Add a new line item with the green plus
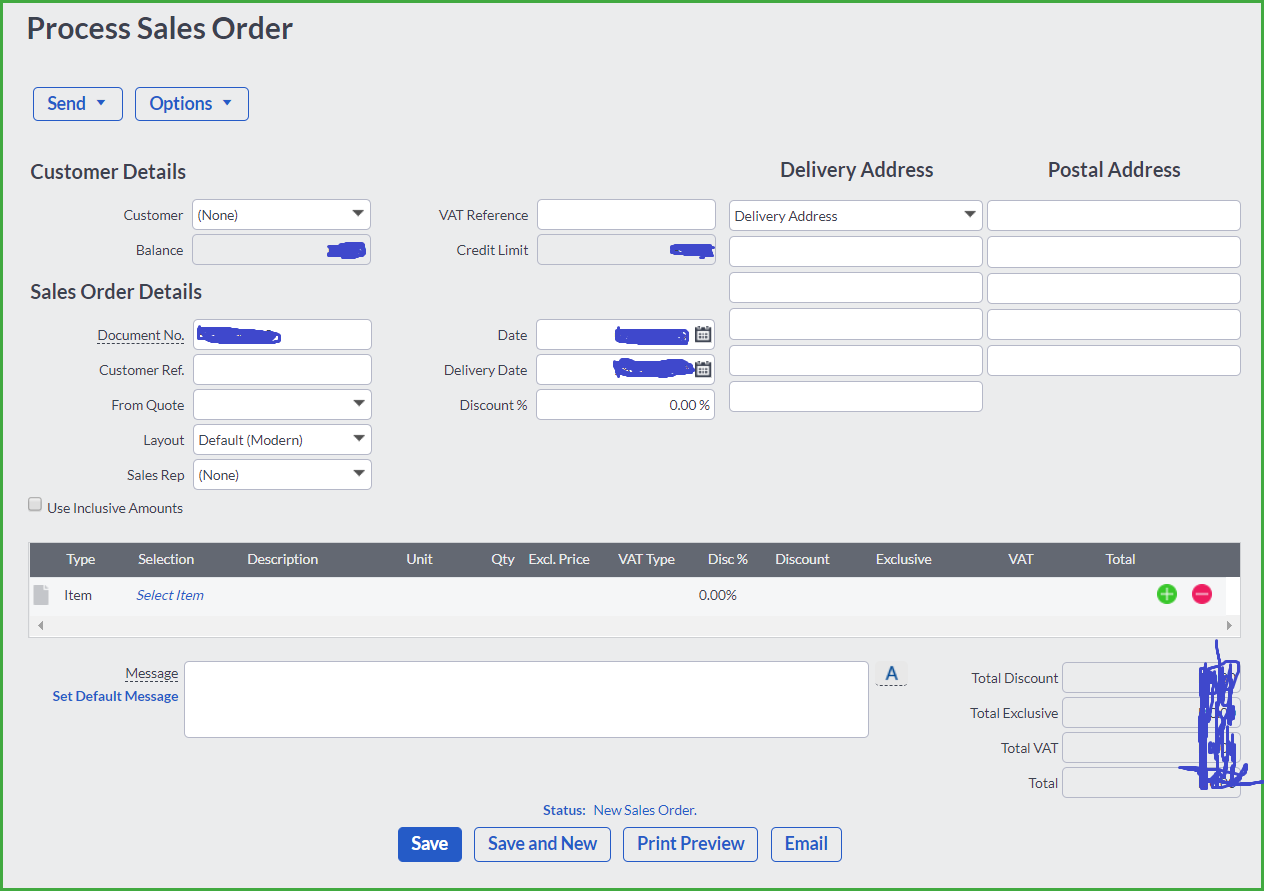This screenshot has width=1264, height=891. point(1166,594)
